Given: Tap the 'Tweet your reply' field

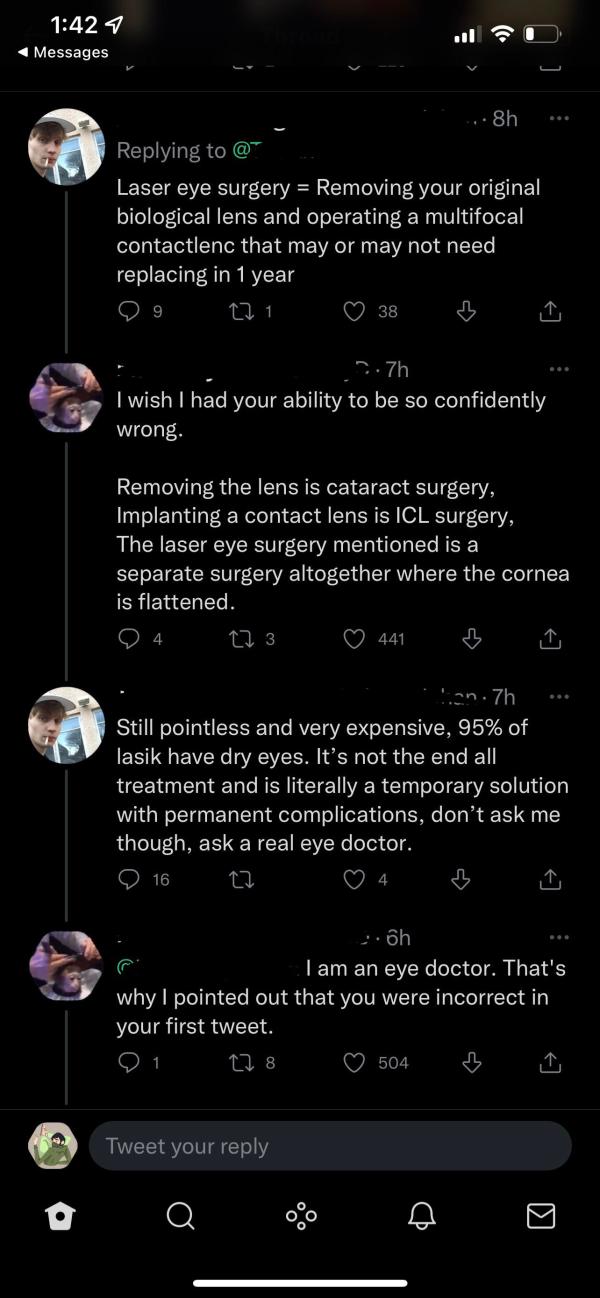Looking at the screenshot, I should (x=331, y=1146).
